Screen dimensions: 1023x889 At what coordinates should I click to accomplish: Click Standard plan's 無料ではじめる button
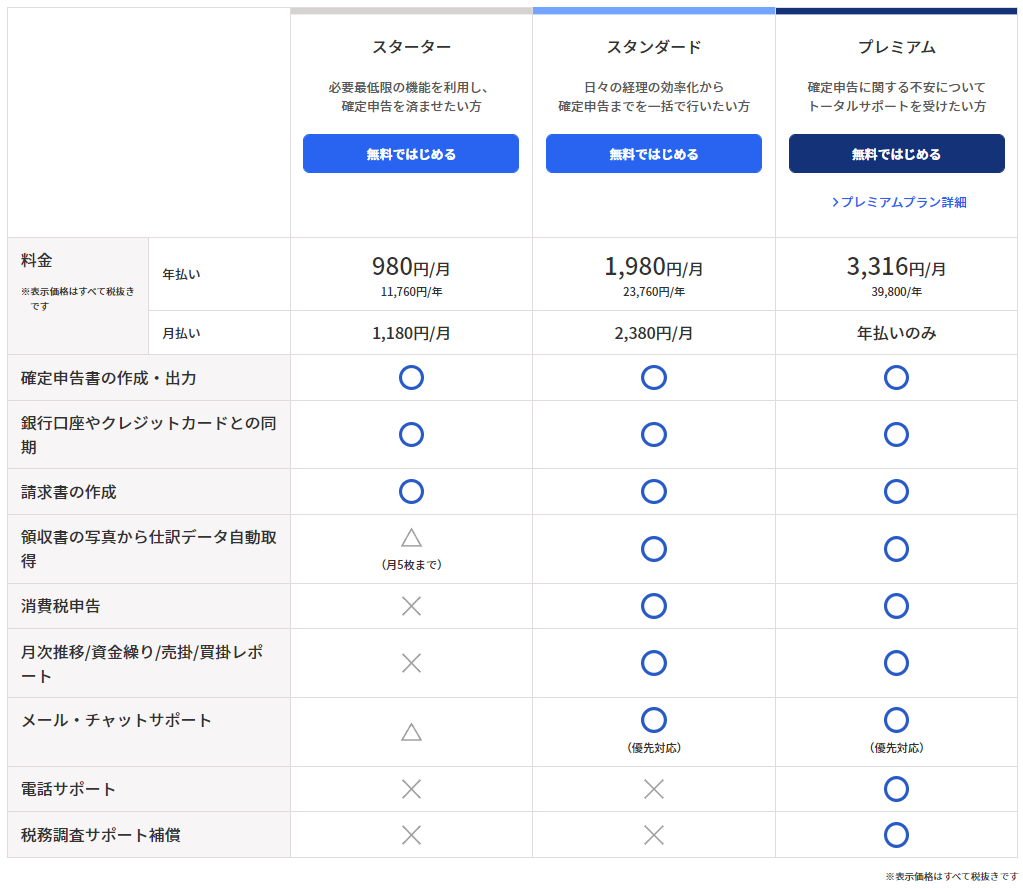(x=653, y=153)
